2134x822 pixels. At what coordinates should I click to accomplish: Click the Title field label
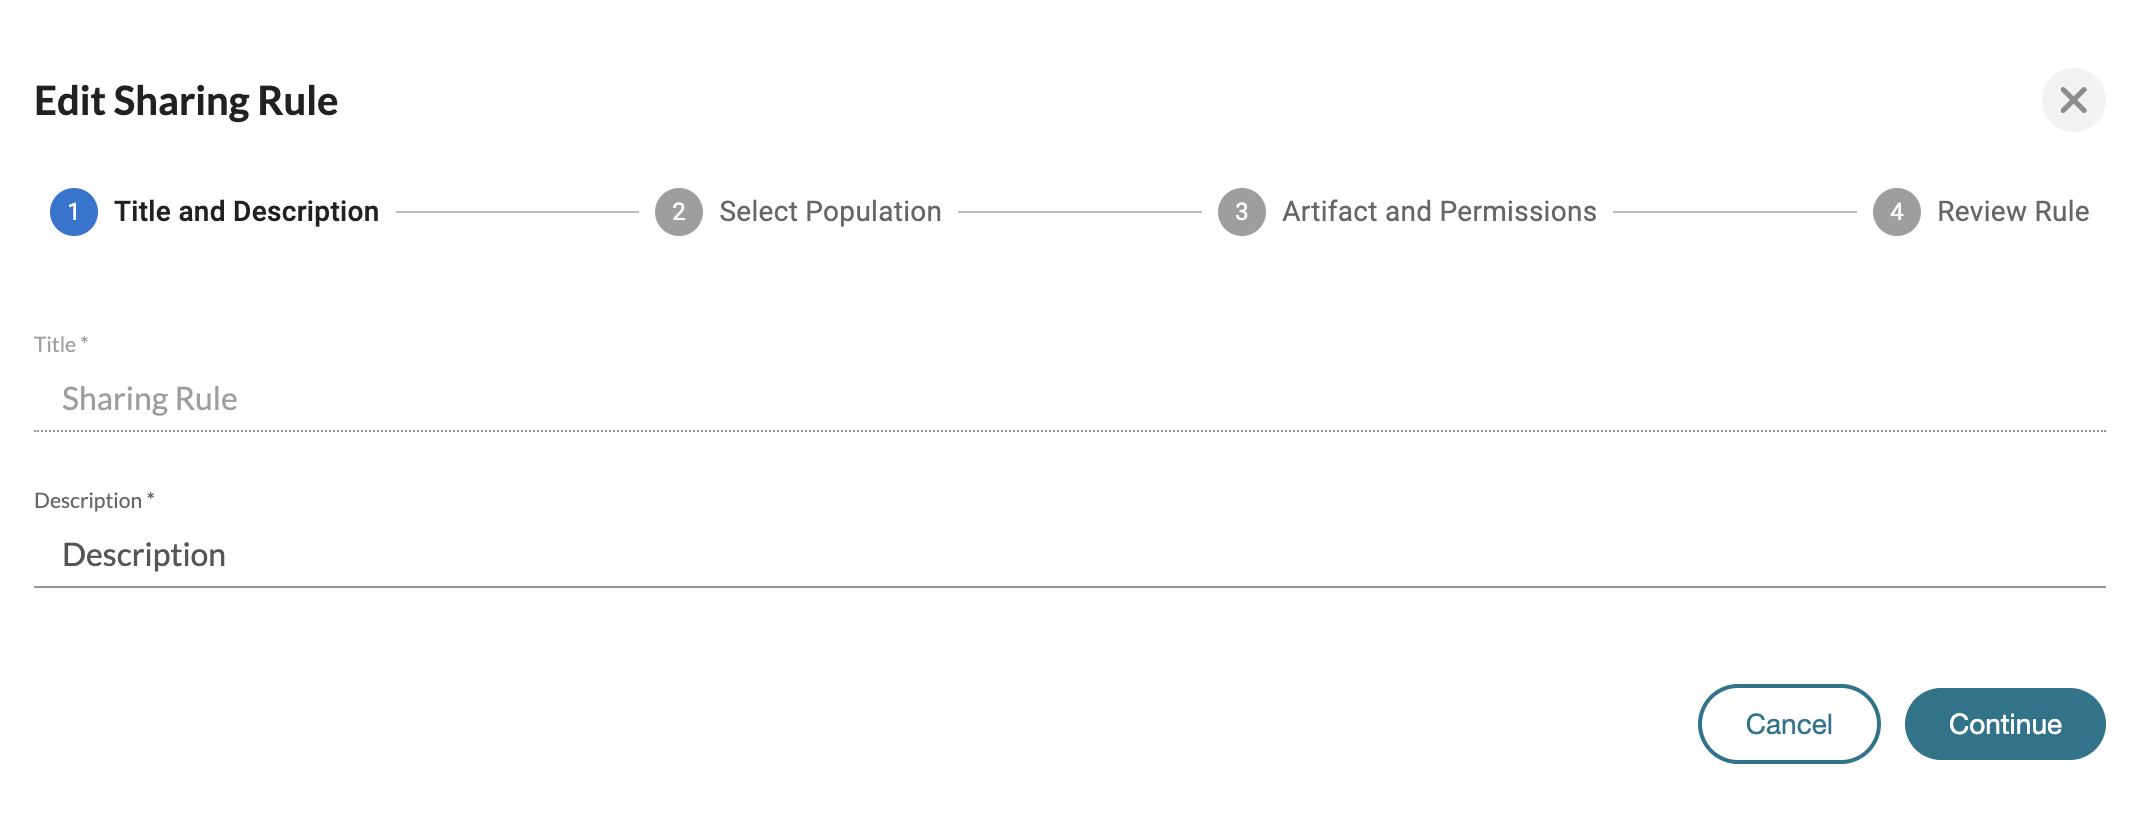[x=55, y=345]
